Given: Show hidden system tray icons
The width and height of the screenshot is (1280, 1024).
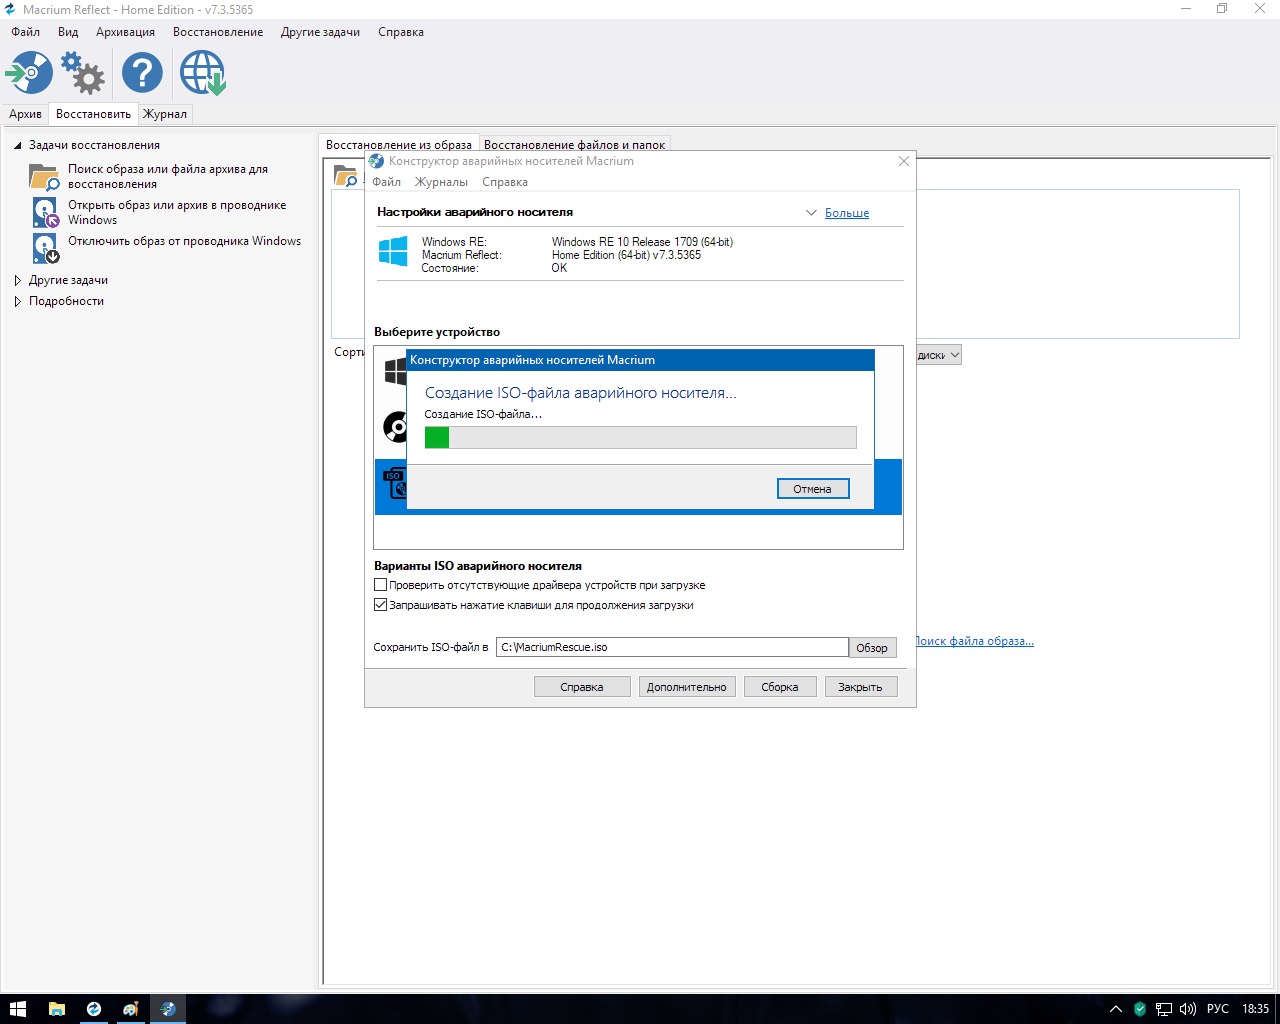Looking at the screenshot, I should (x=1116, y=1009).
